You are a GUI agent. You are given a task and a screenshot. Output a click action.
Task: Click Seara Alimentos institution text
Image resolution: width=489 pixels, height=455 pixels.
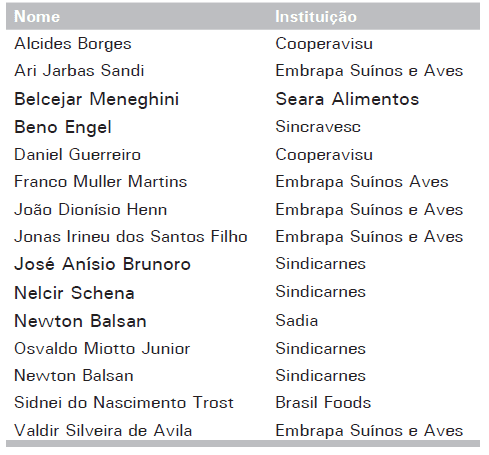(x=347, y=99)
